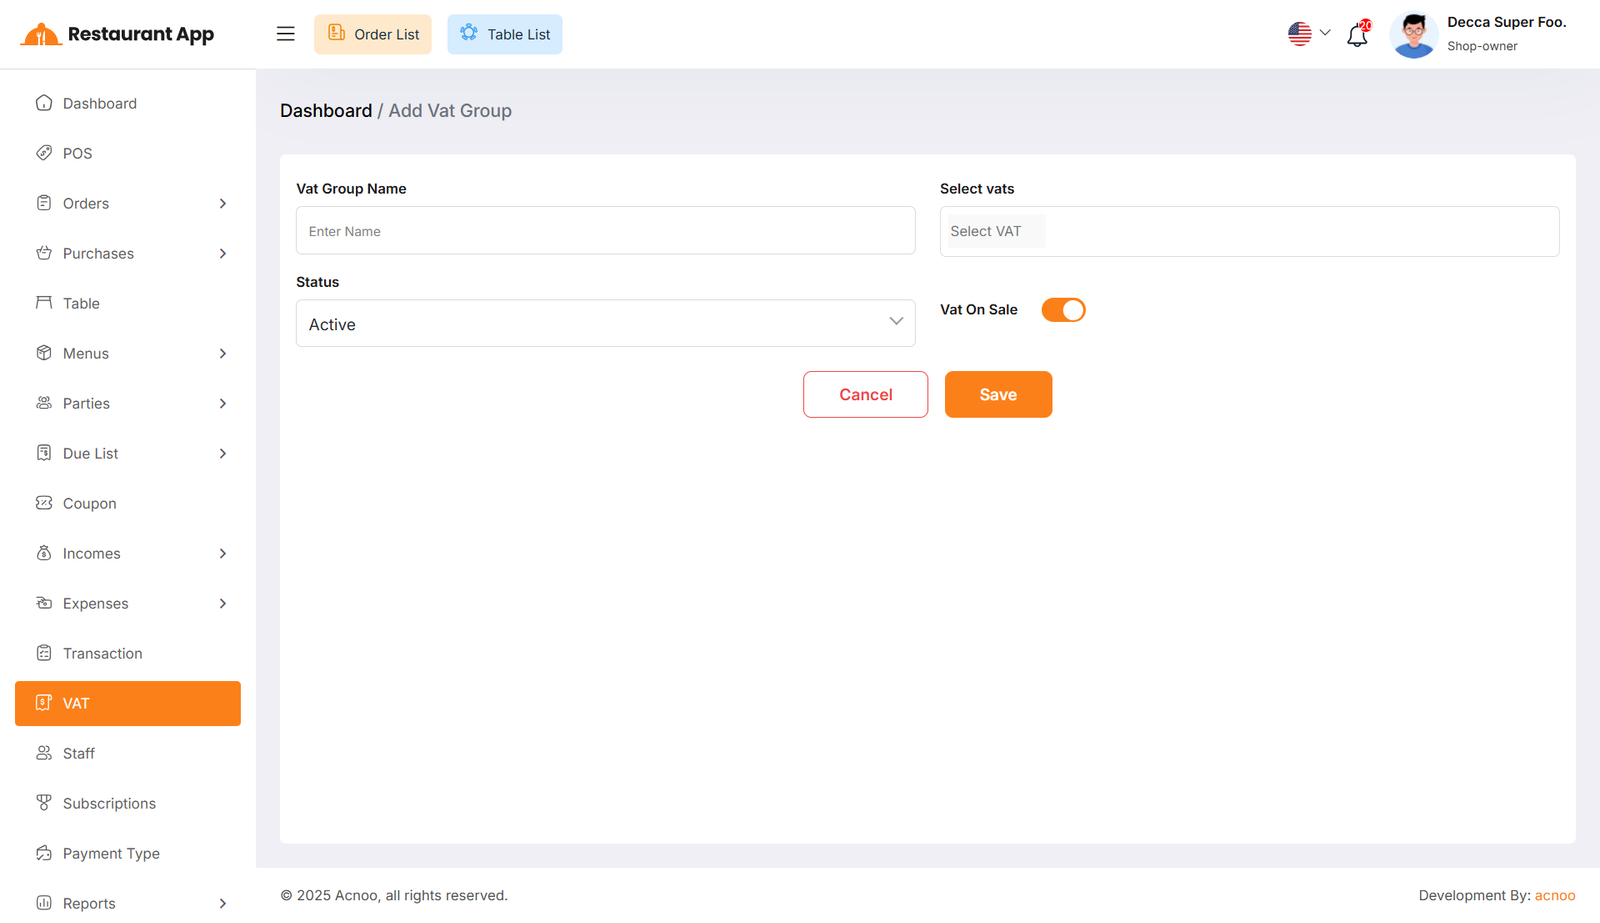Screen dimensions: 1600x923
Task: Open the language flag selector
Action: pos(1308,34)
